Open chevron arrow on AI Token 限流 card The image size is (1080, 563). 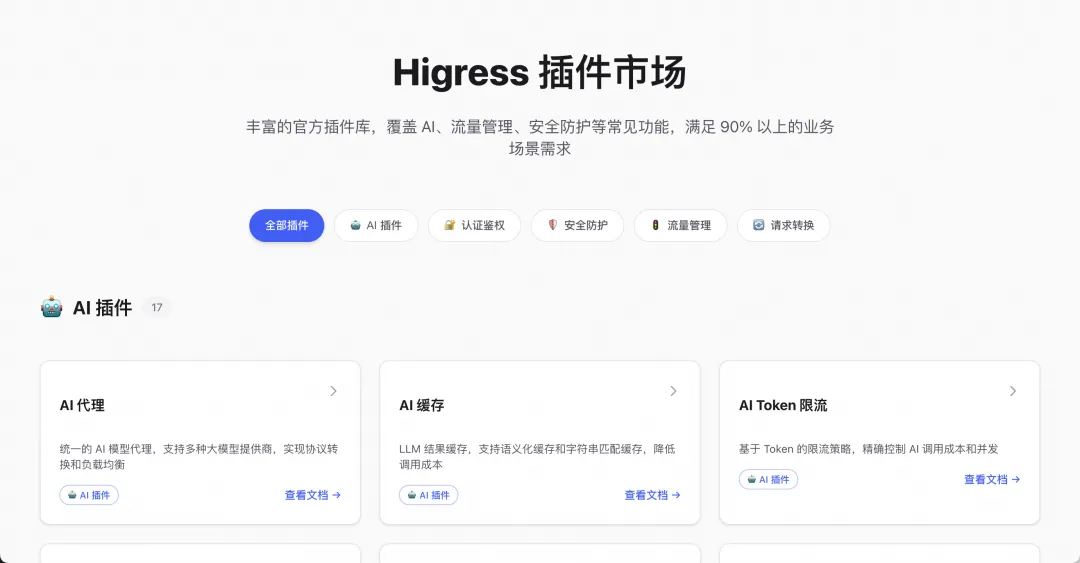coord(1012,391)
